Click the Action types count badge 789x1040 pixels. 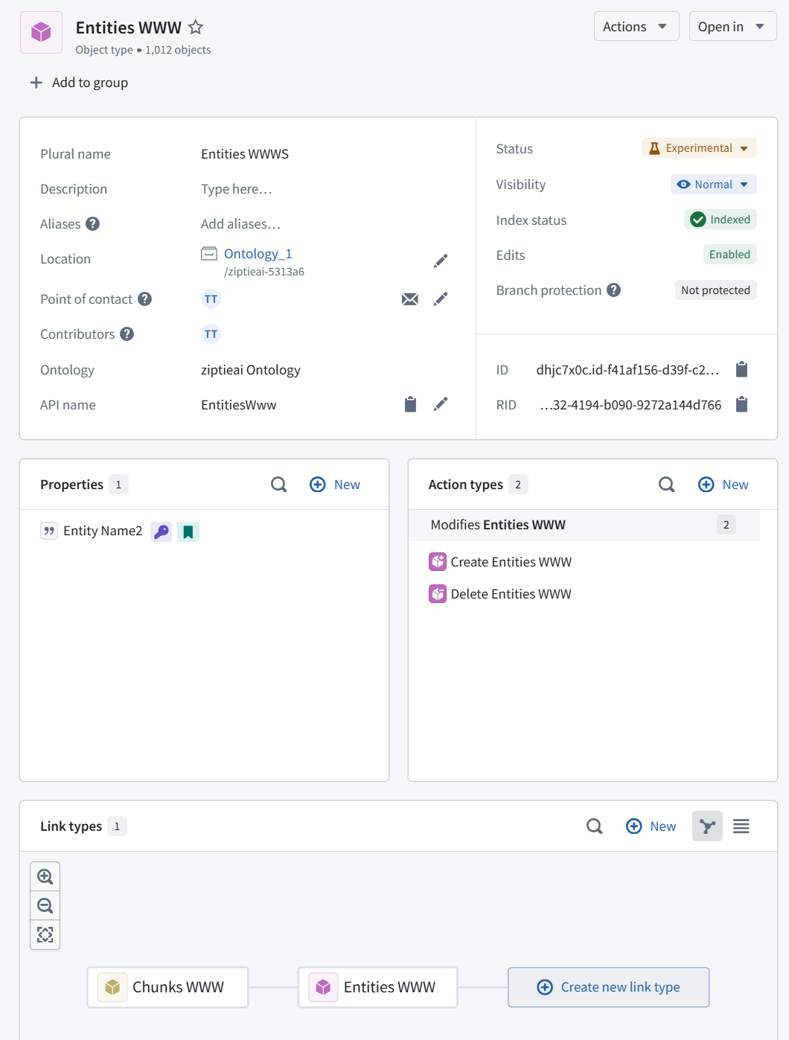pyautogui.click(x=518, y=485)
